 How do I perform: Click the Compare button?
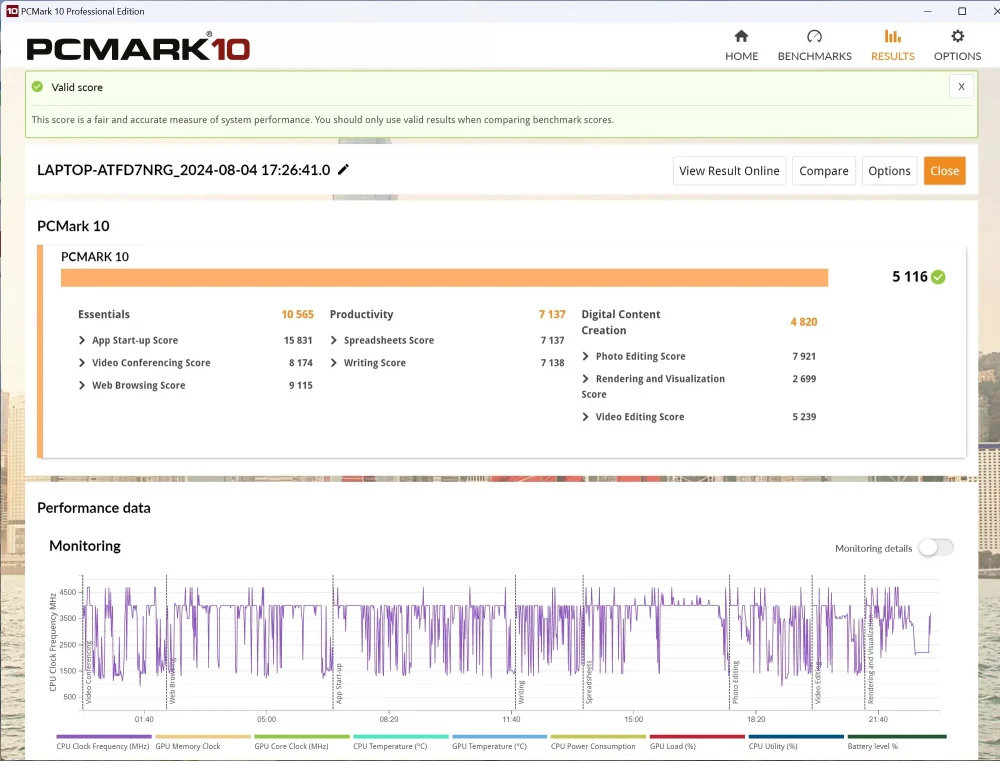823,171
